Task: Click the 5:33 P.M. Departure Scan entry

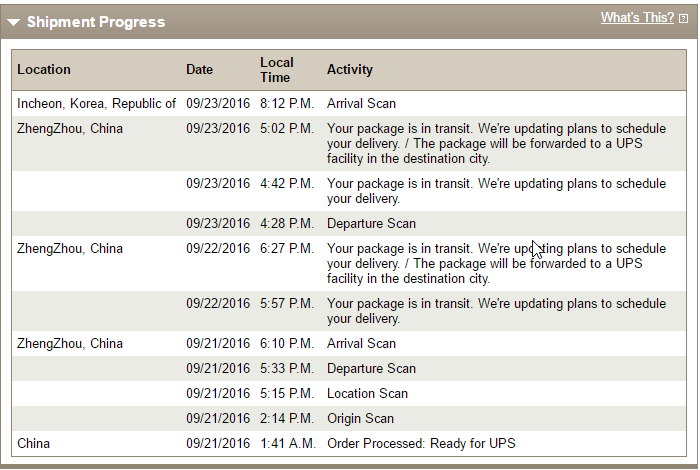Action: 371,369
